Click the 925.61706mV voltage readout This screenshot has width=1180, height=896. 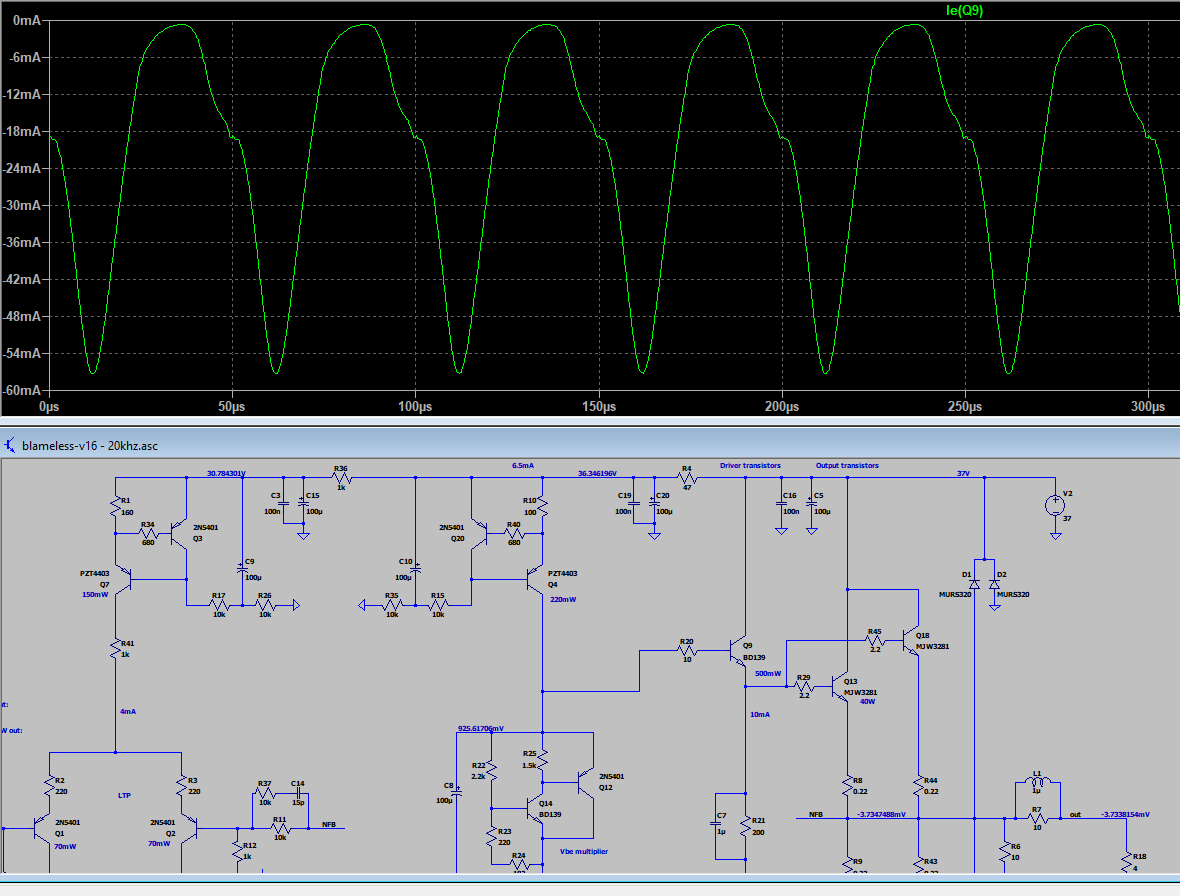point(481,729)
